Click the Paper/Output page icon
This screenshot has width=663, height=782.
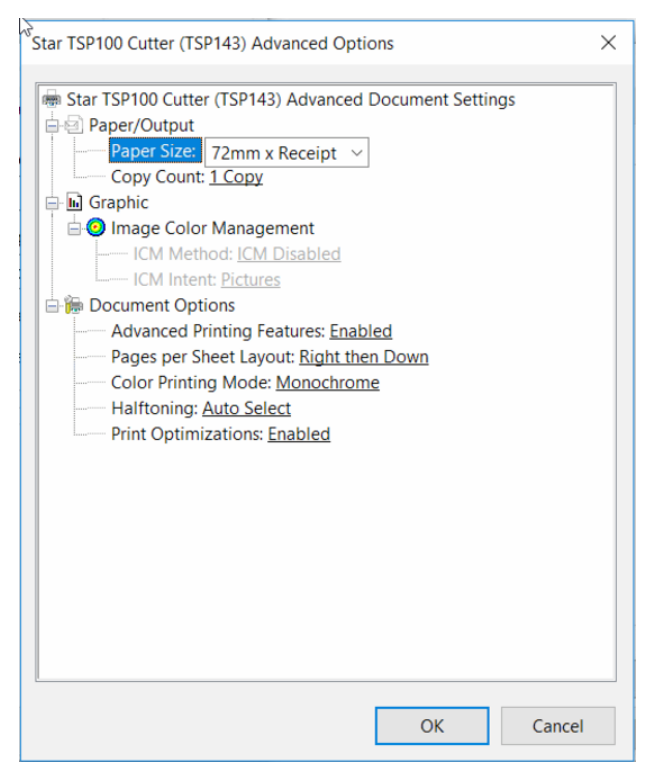pos(74,126)
